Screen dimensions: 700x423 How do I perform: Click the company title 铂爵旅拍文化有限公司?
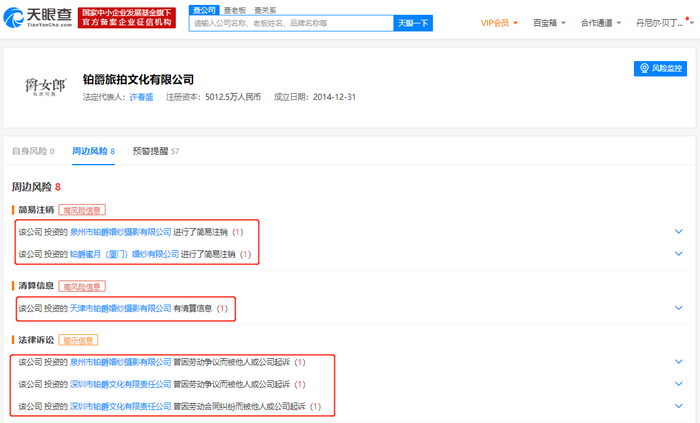point(138,80)
